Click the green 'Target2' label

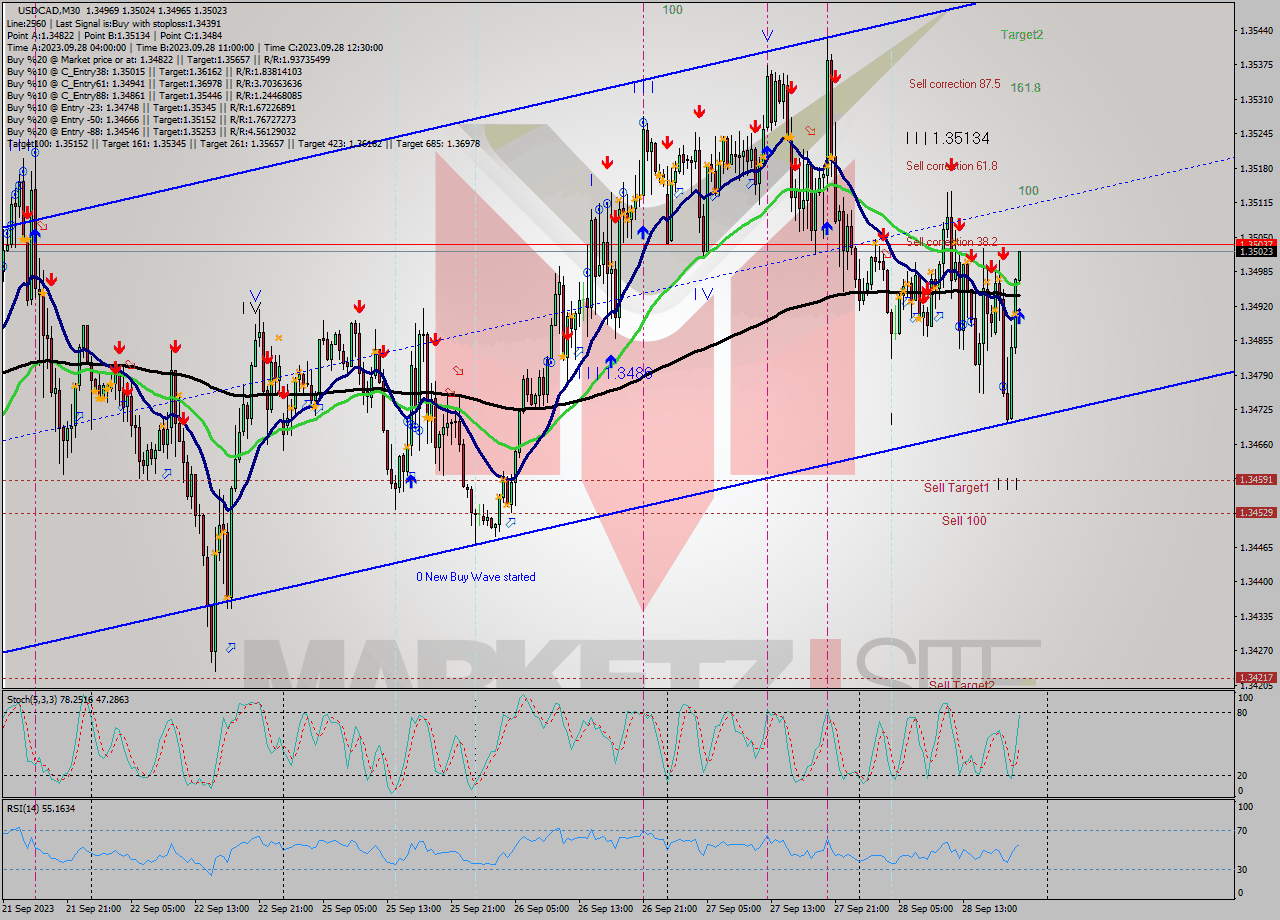[1022, 35]
